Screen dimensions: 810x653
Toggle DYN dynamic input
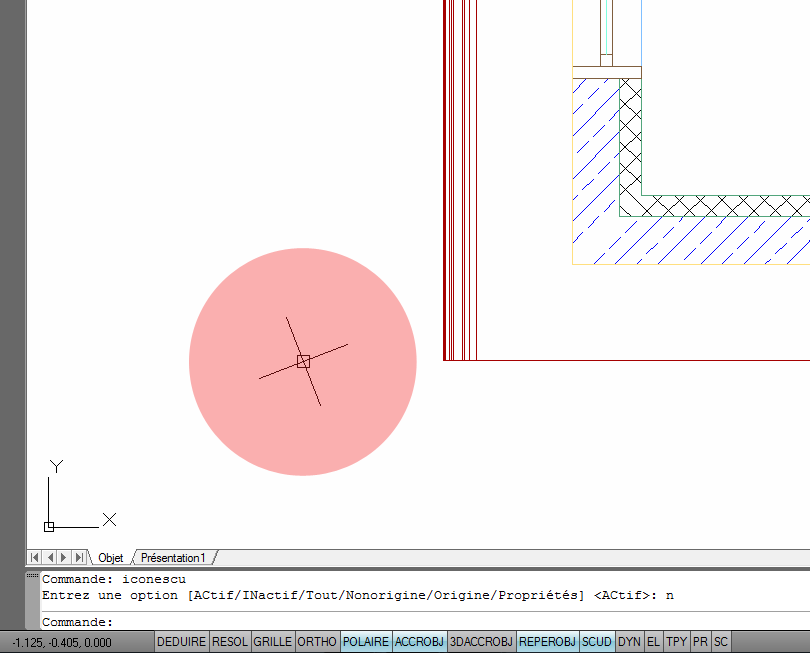[x=629, y=641]
